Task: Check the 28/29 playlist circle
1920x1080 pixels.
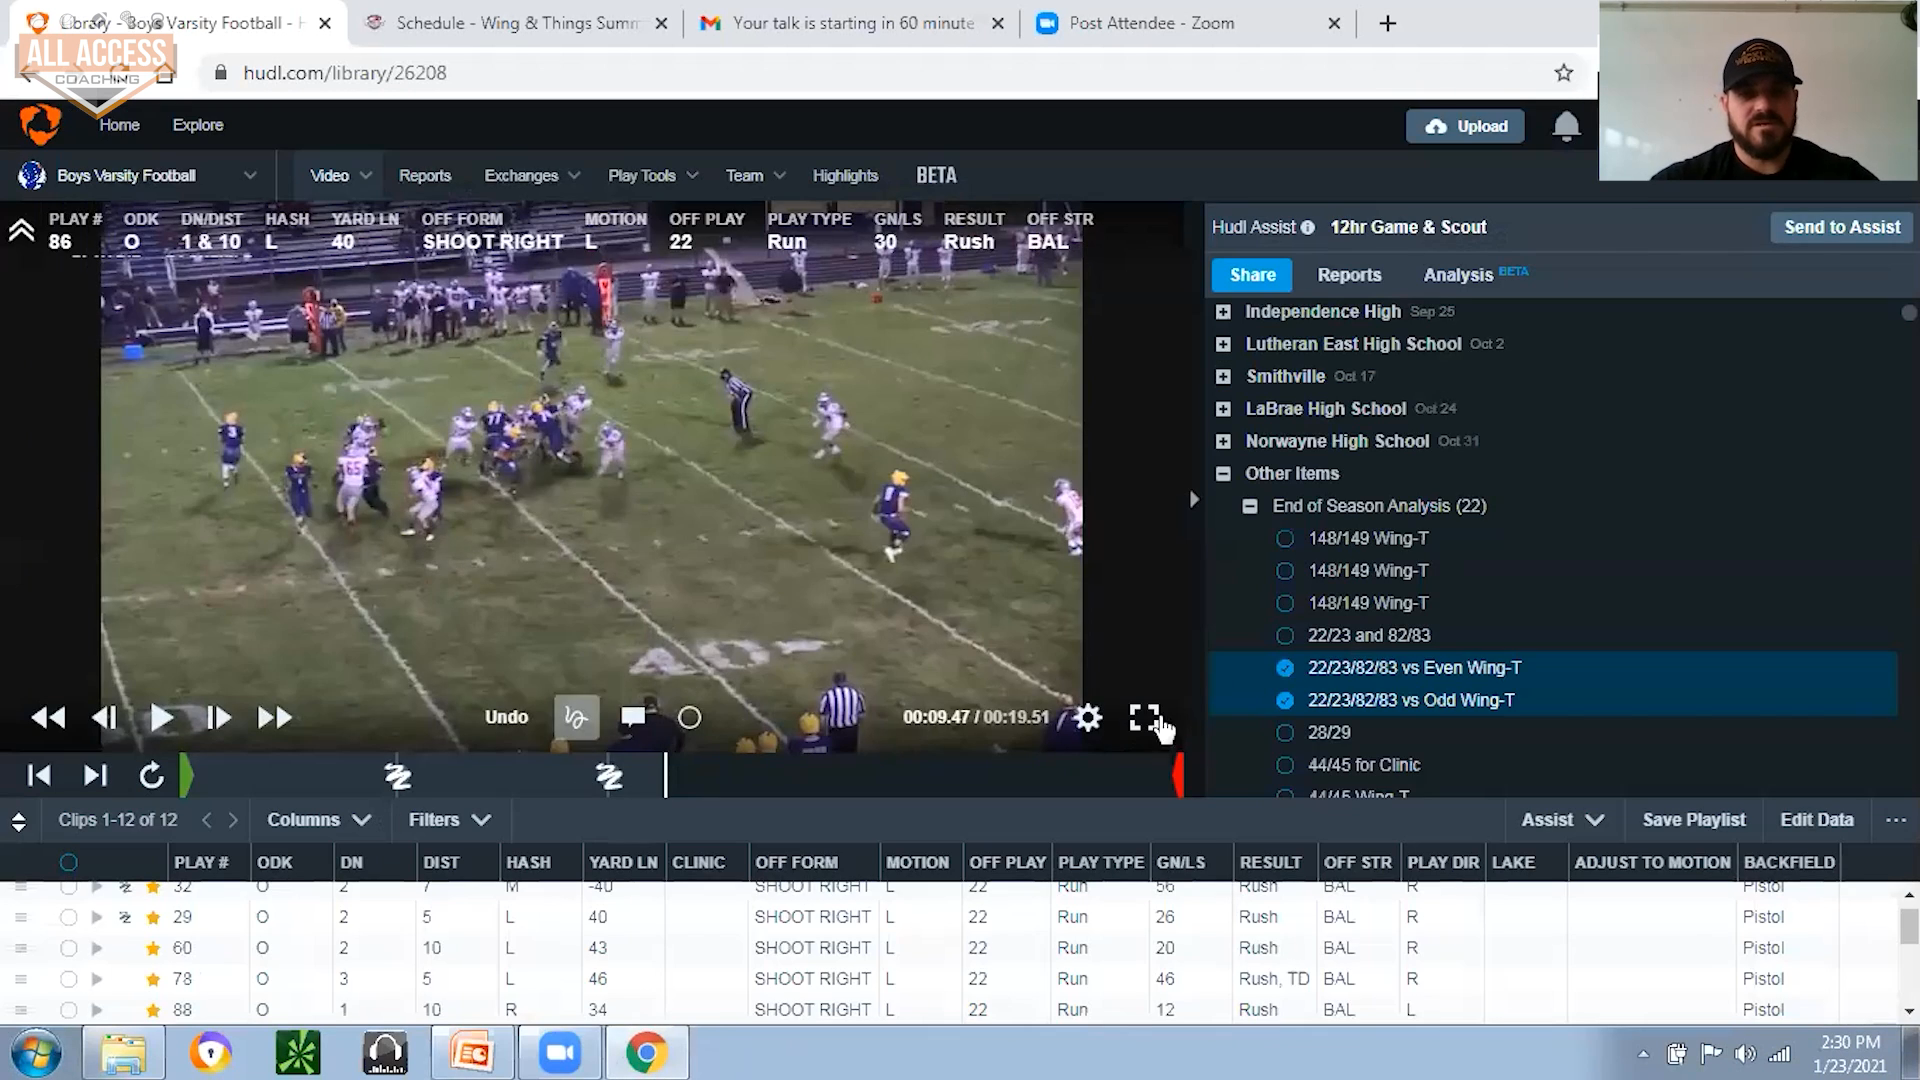Action: (1285, 733)
